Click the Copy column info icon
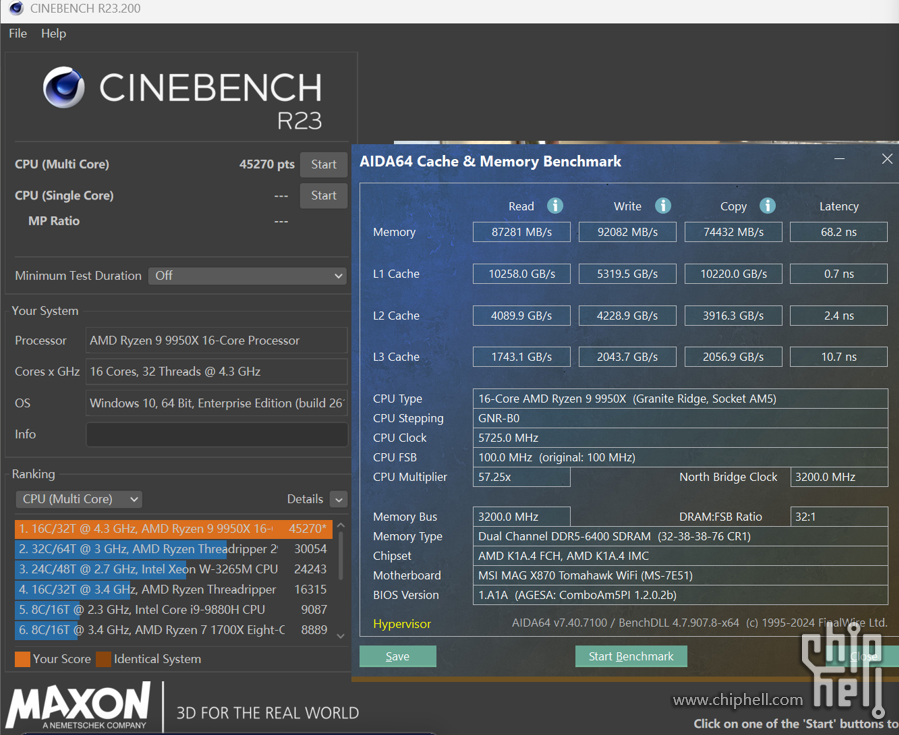Screen dimensions: 899x735 click(768, 205)
